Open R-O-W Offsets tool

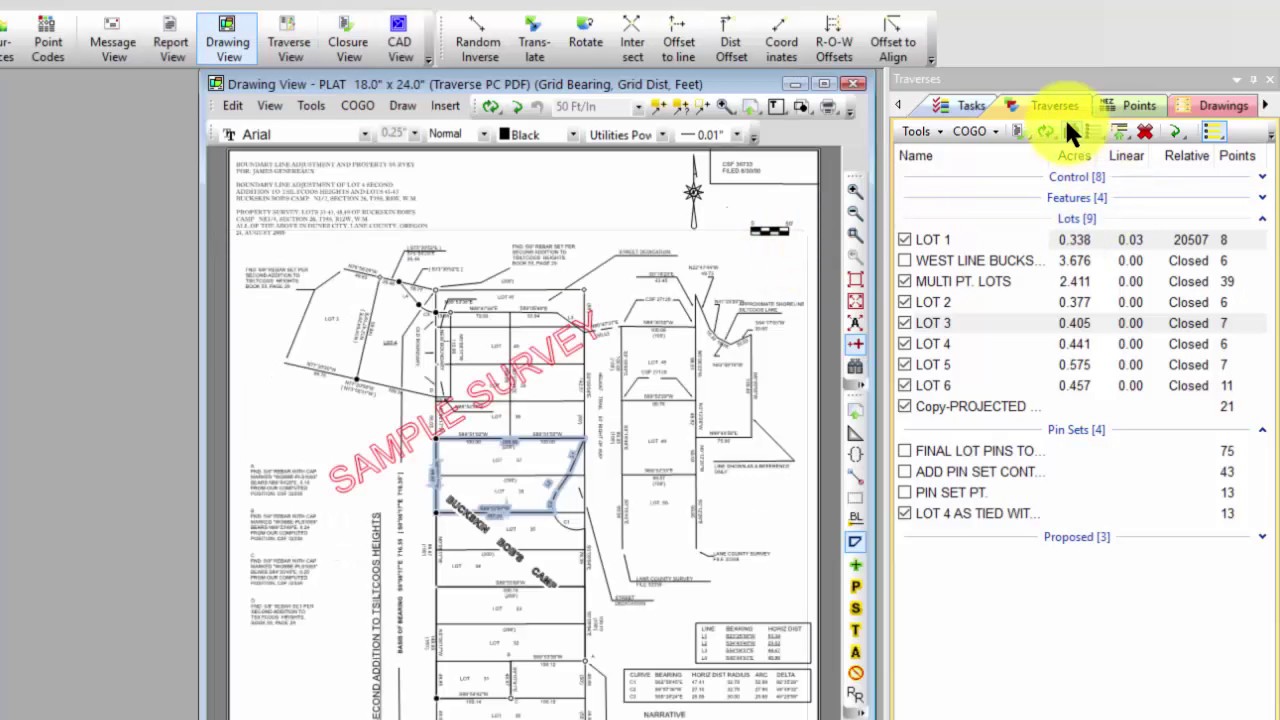click(834, 39)
